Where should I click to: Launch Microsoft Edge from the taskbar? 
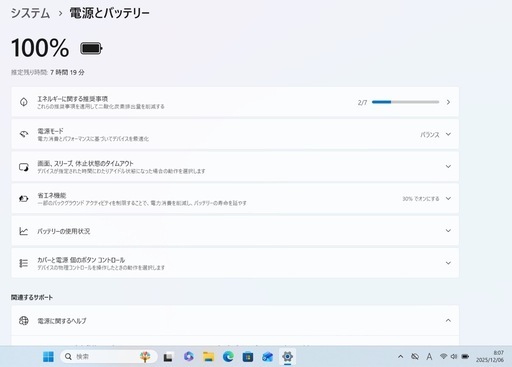228,357
